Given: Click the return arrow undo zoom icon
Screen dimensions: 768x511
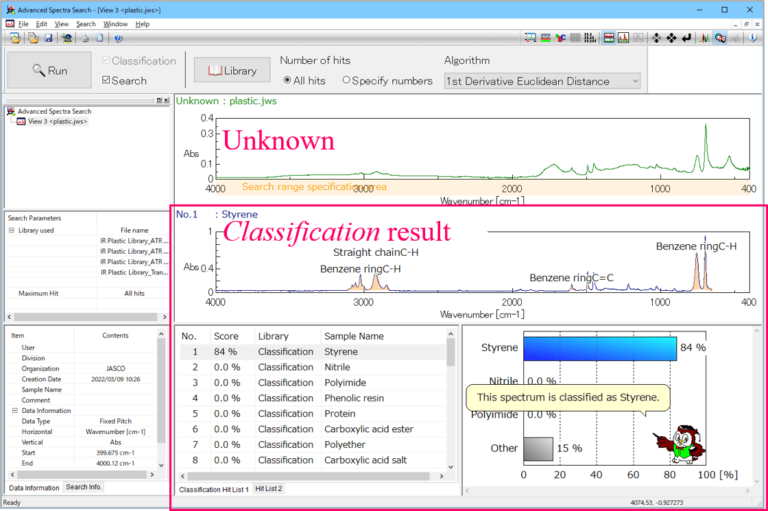Looking at the screenshot, I should pyautogui.click(x=686, y=38).
